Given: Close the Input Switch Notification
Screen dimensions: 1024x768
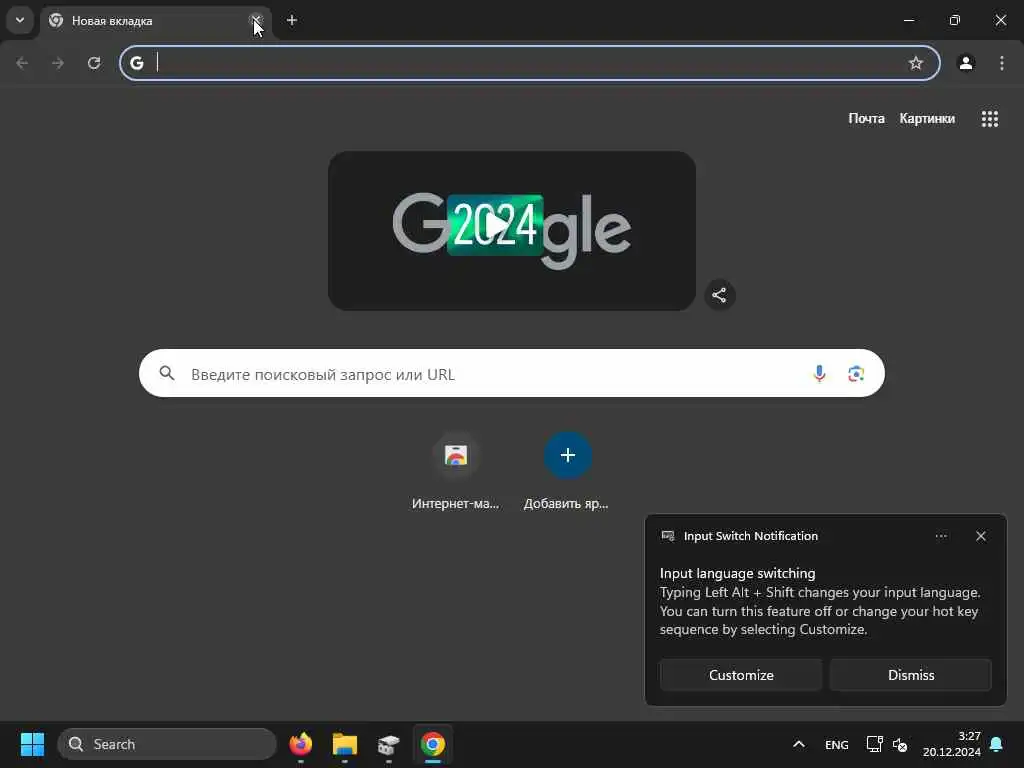Looking at the screenshot, I should pyautogui.click(x=981, y=536).
